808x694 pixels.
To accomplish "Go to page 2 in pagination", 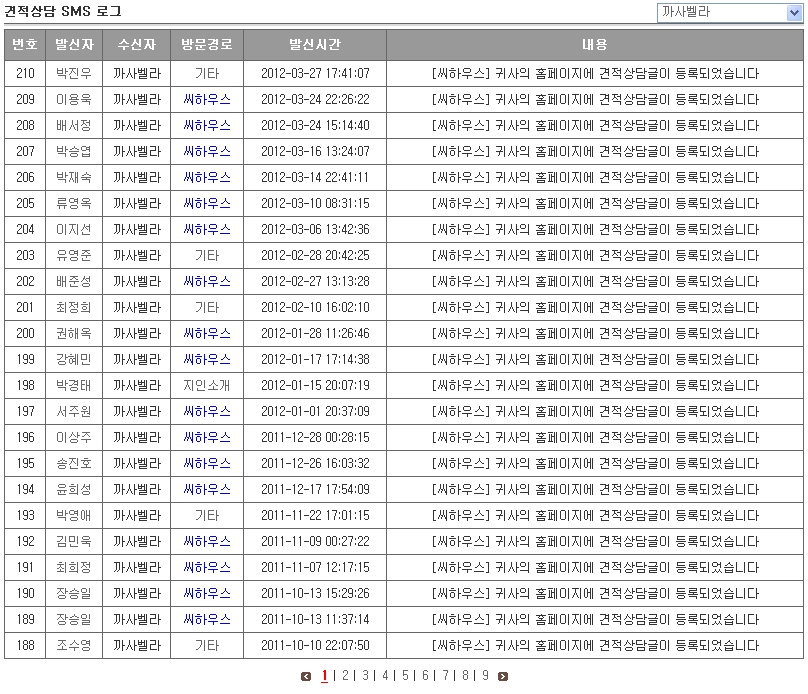I will pos(345,676).
